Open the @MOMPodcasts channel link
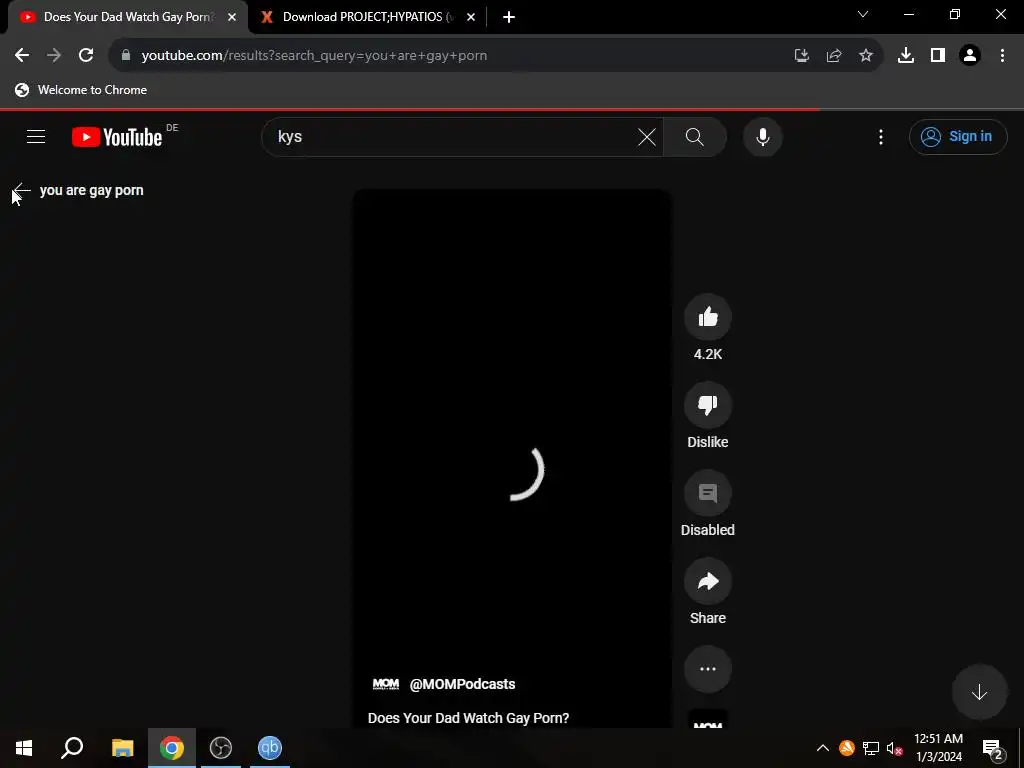Viewport: 1024px width, 768px height. coord(462,684)
